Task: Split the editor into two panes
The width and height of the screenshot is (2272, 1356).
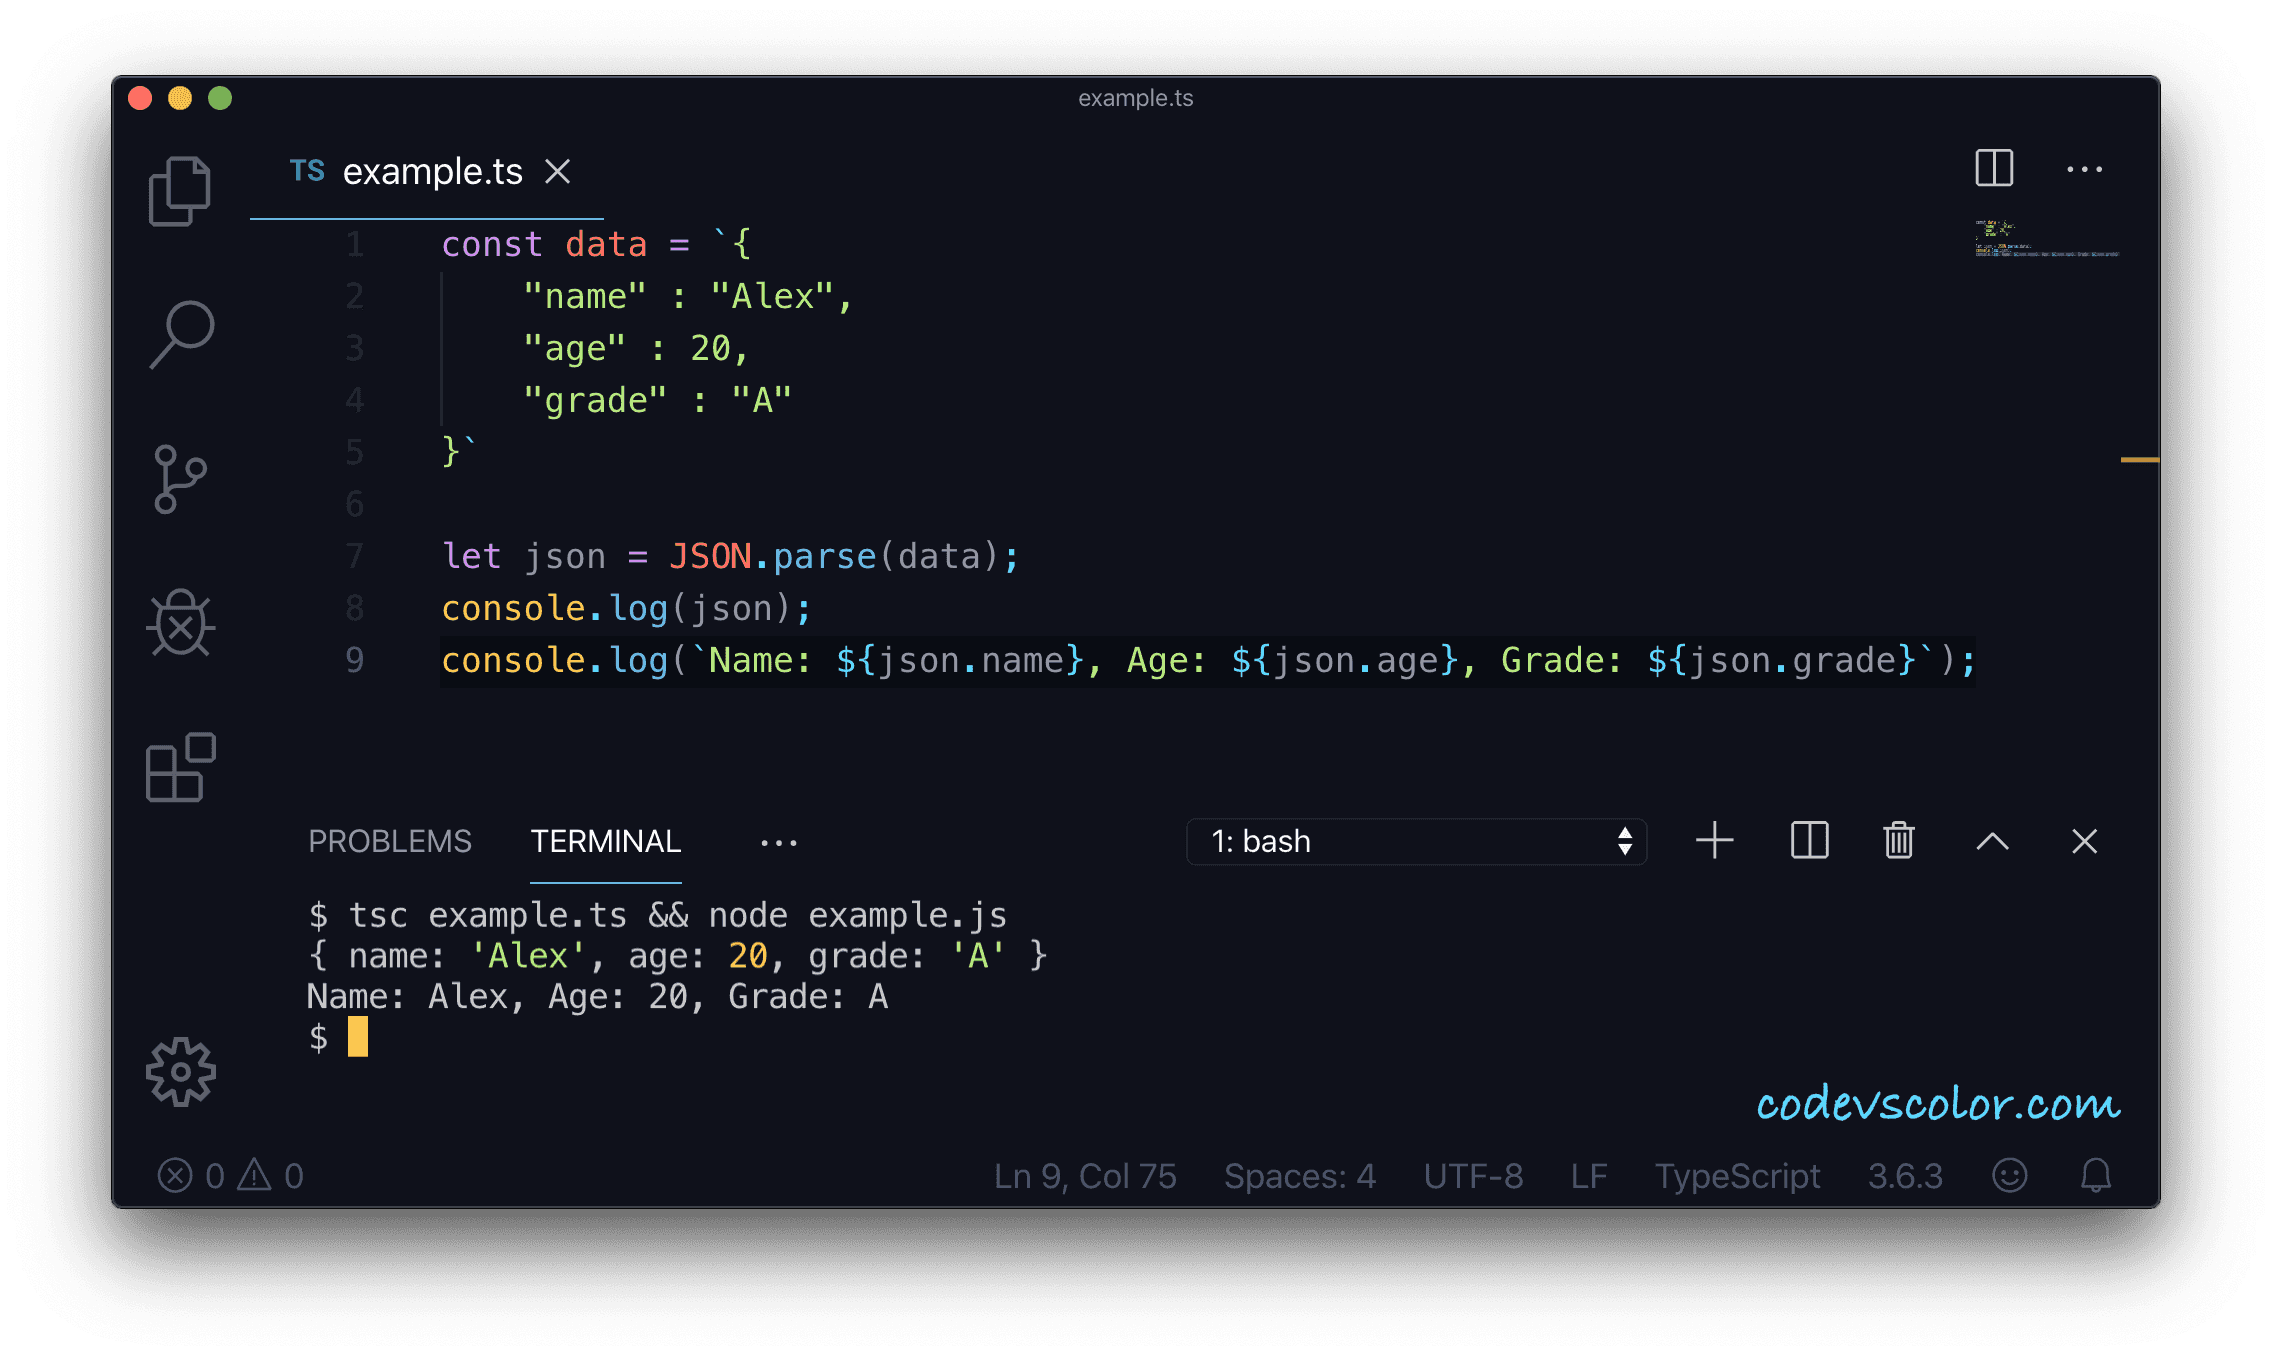Action: 1993,170
